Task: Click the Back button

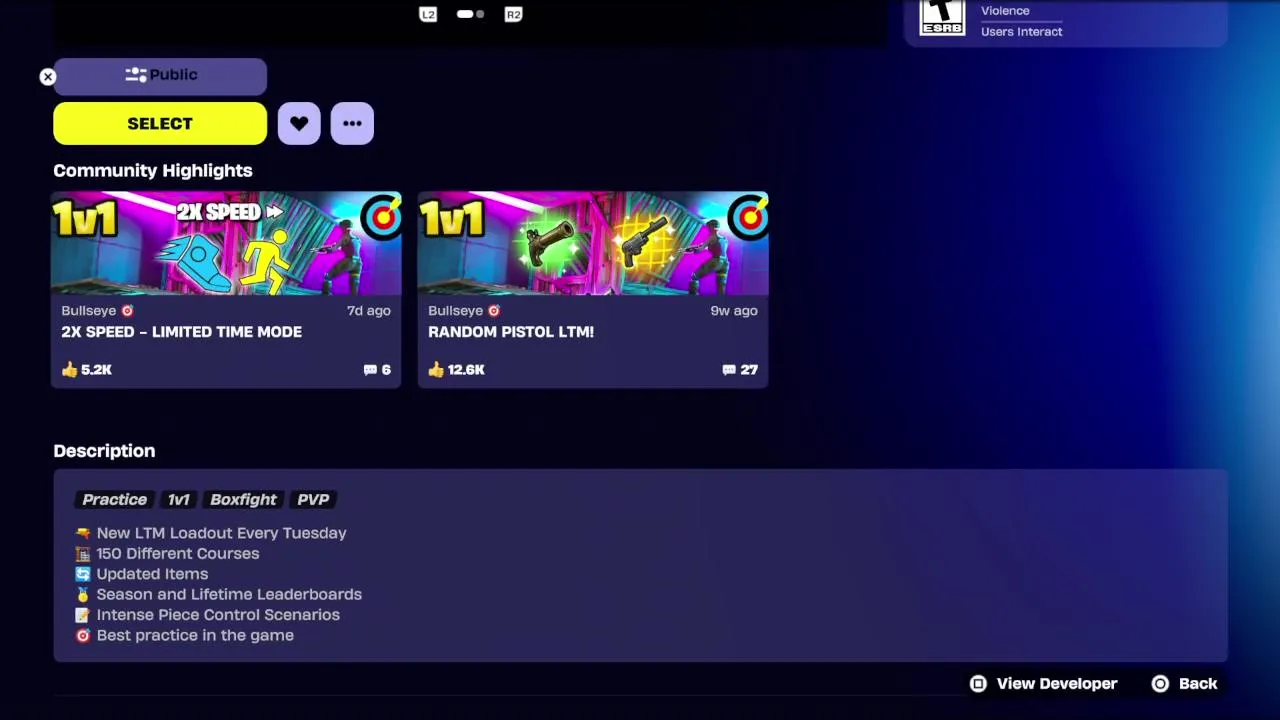Action: [1184, 684]
